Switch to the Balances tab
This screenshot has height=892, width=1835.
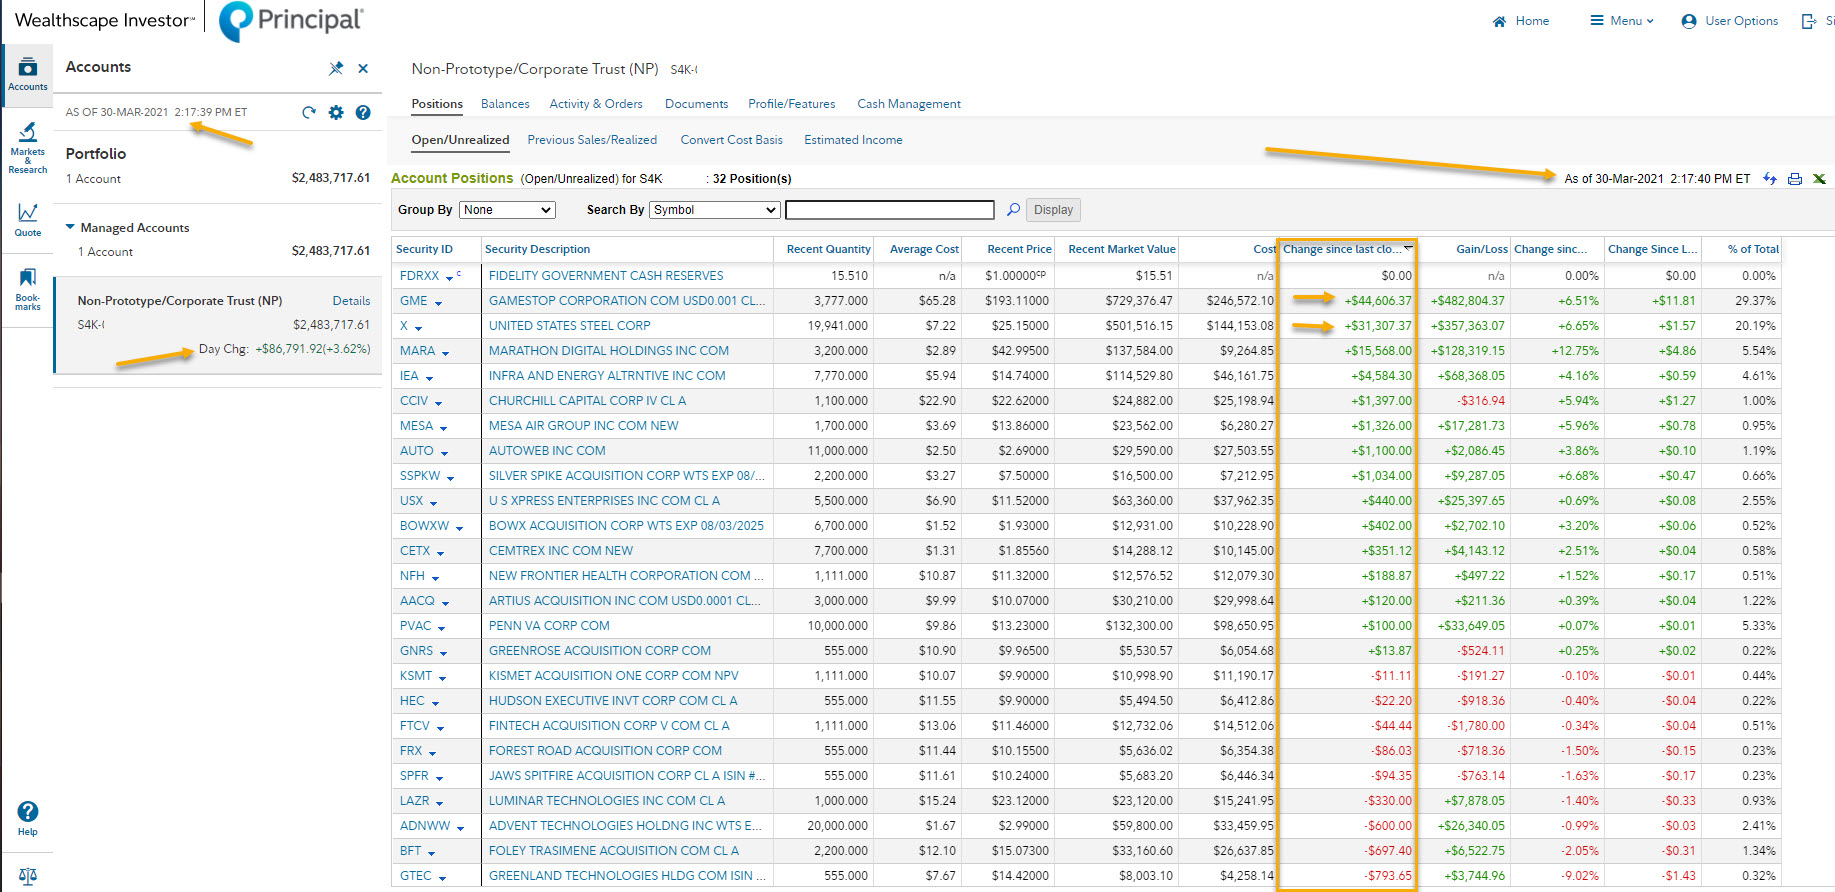pos(505,104)
